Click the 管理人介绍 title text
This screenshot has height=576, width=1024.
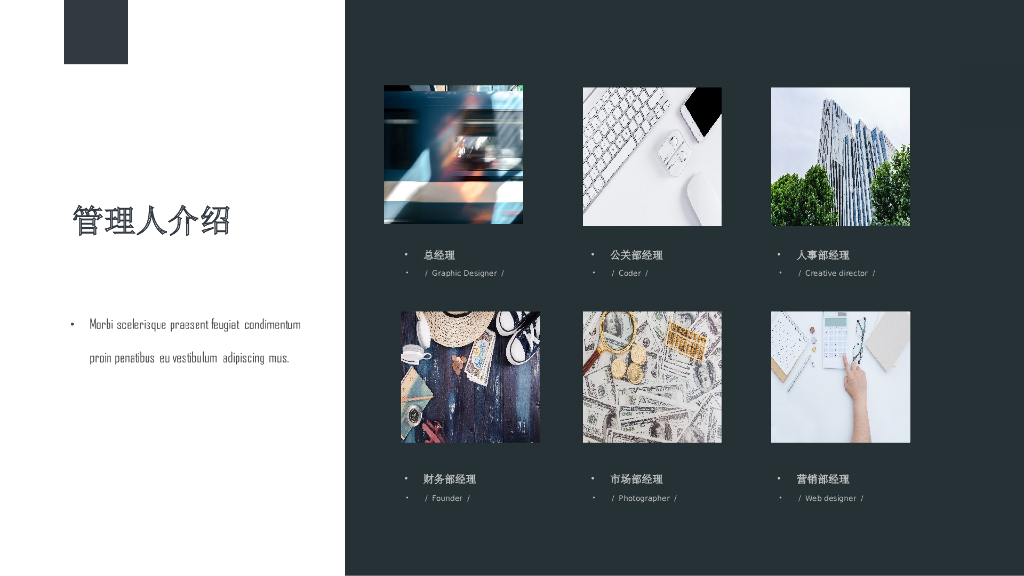(151, 221)
